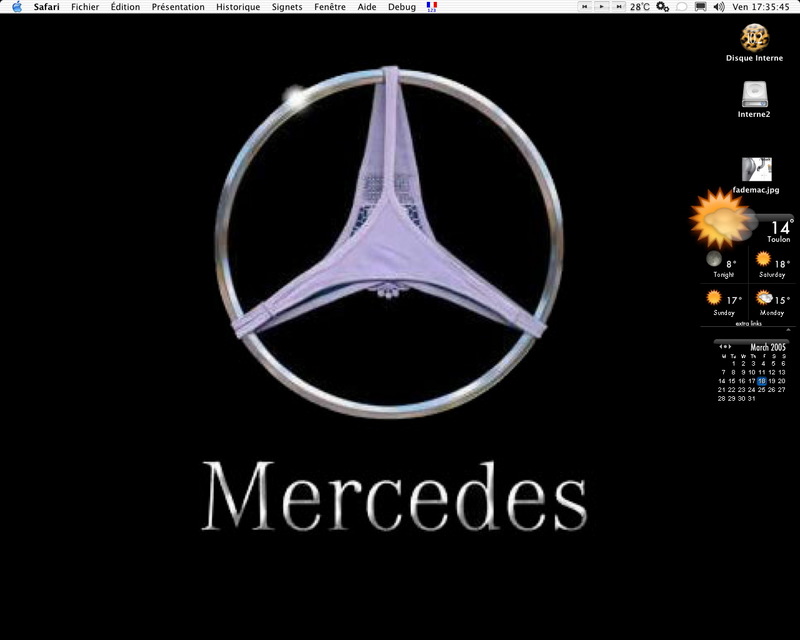Collapse weather widget with small up arrow
The height and width of the screenshot is (640, 800).
(x=788, y=330)
